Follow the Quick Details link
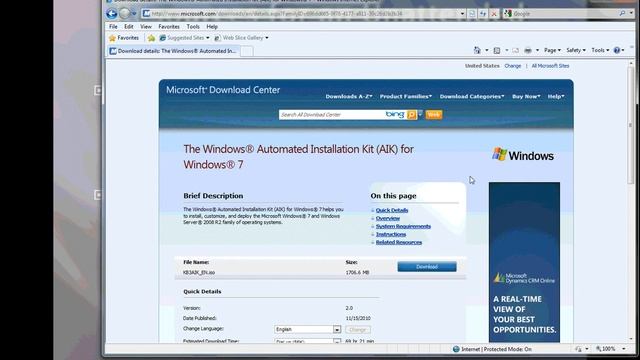Screen dimensions: 640x360 coord(392,210)
